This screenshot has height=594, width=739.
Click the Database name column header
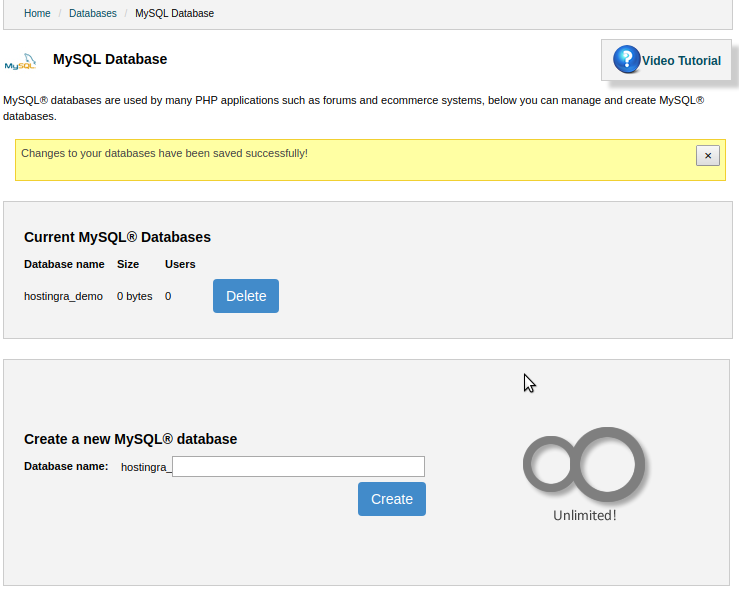64,264
